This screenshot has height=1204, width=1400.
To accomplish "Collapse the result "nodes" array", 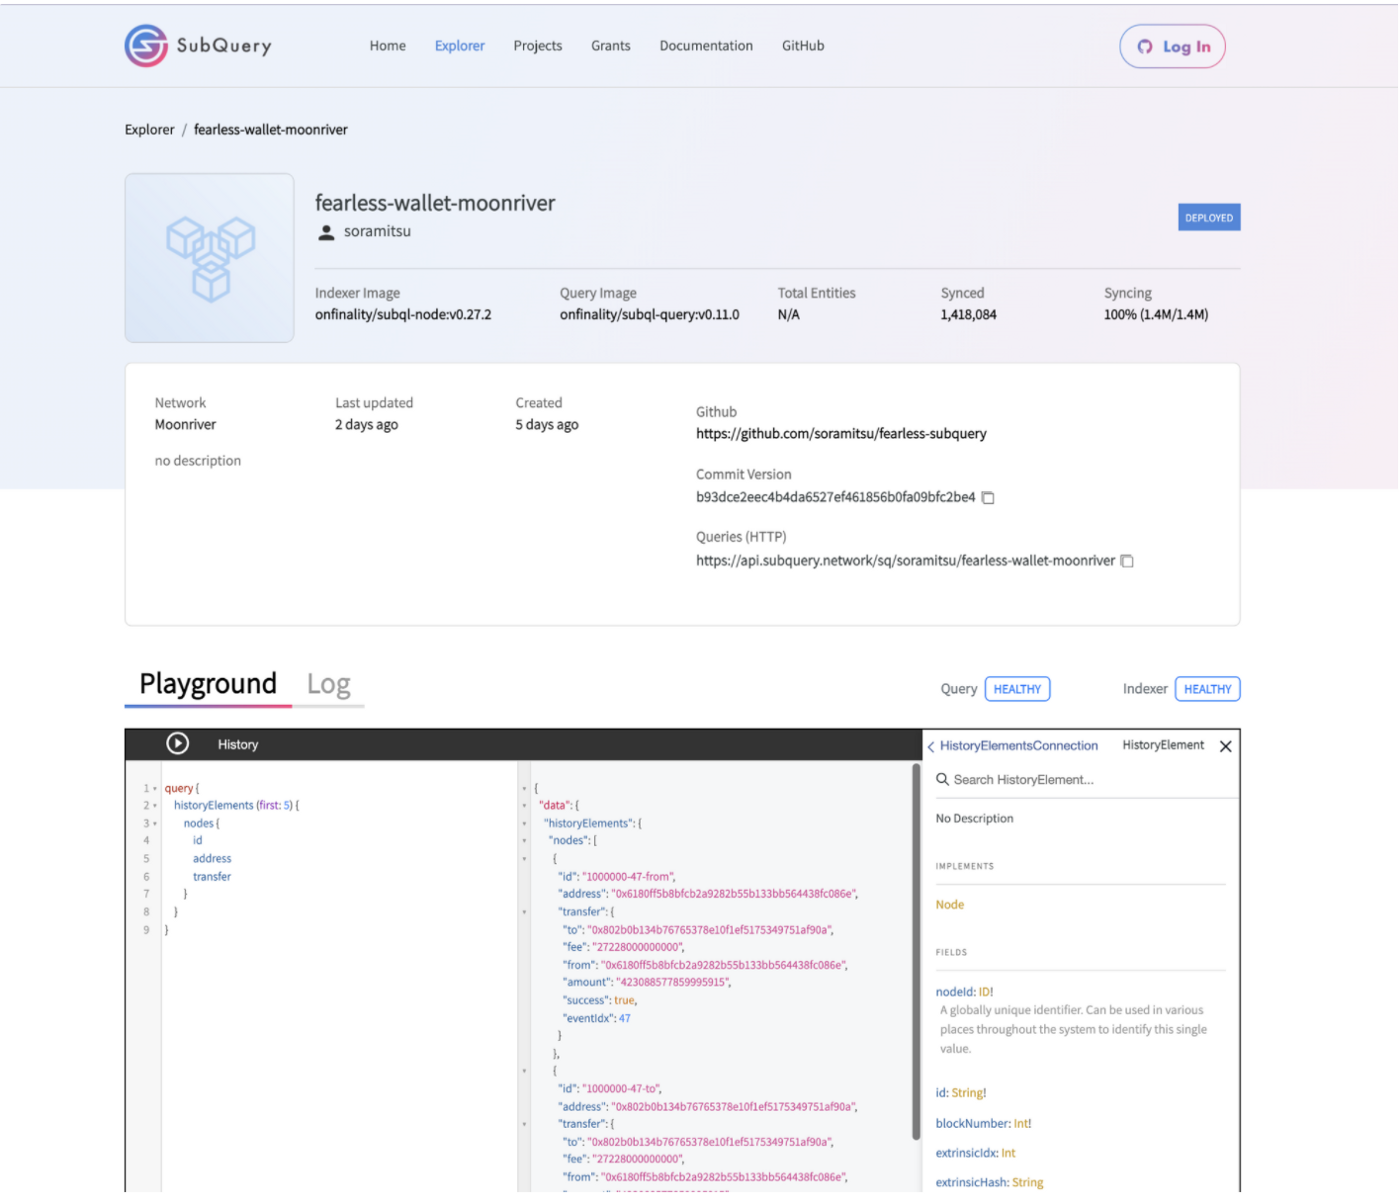I will [x=524, y=841].
